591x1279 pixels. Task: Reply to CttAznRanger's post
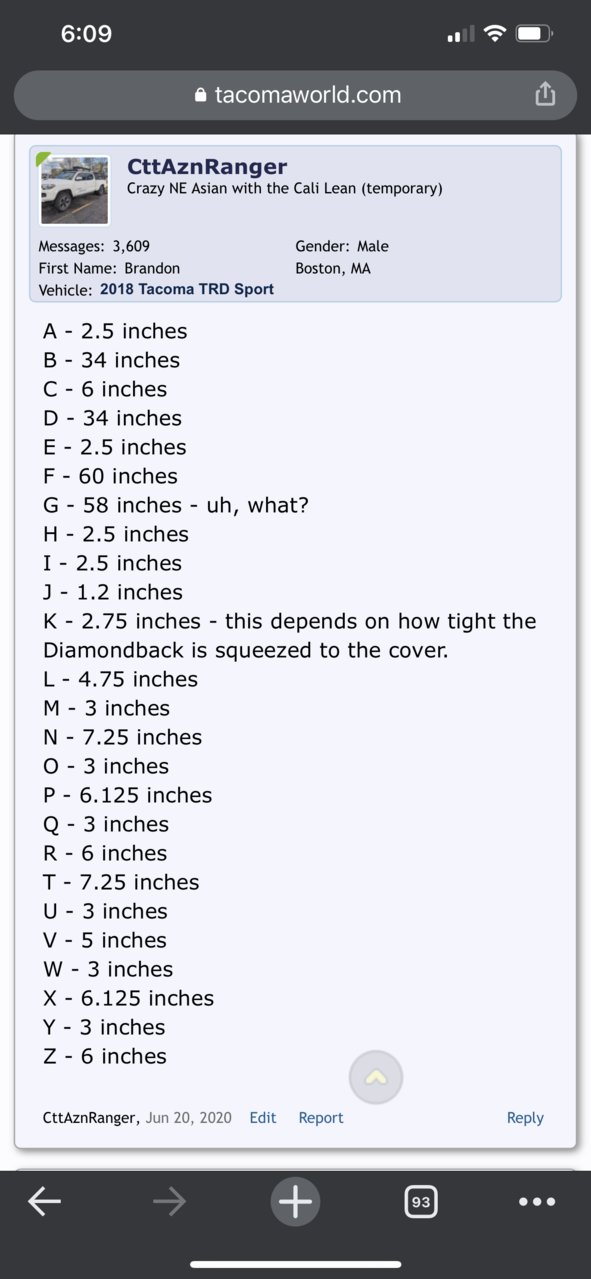tap(525, 1118)
